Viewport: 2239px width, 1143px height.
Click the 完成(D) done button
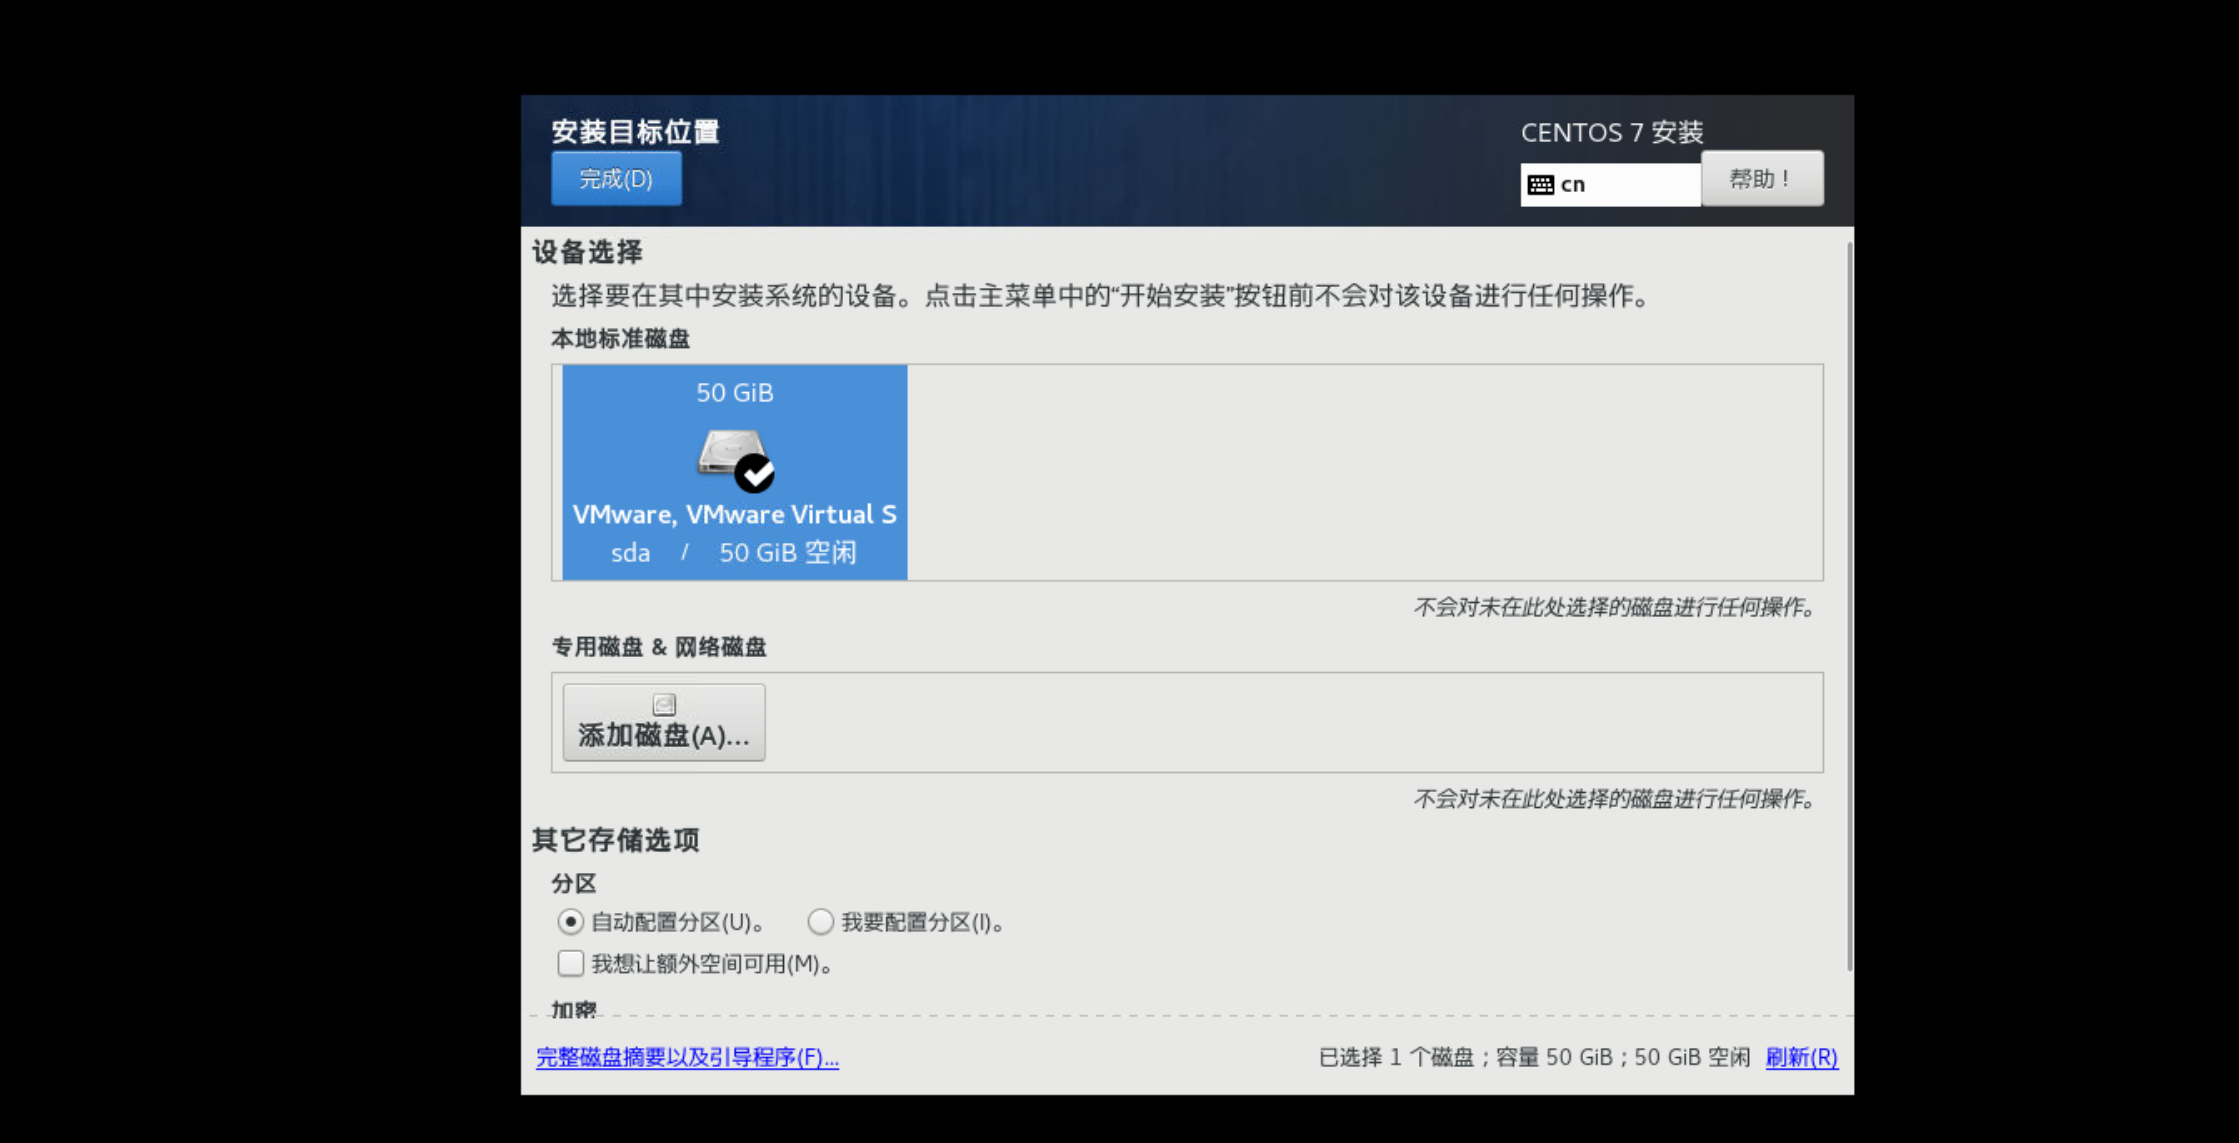pyautogui.click(x=616, y=179)
